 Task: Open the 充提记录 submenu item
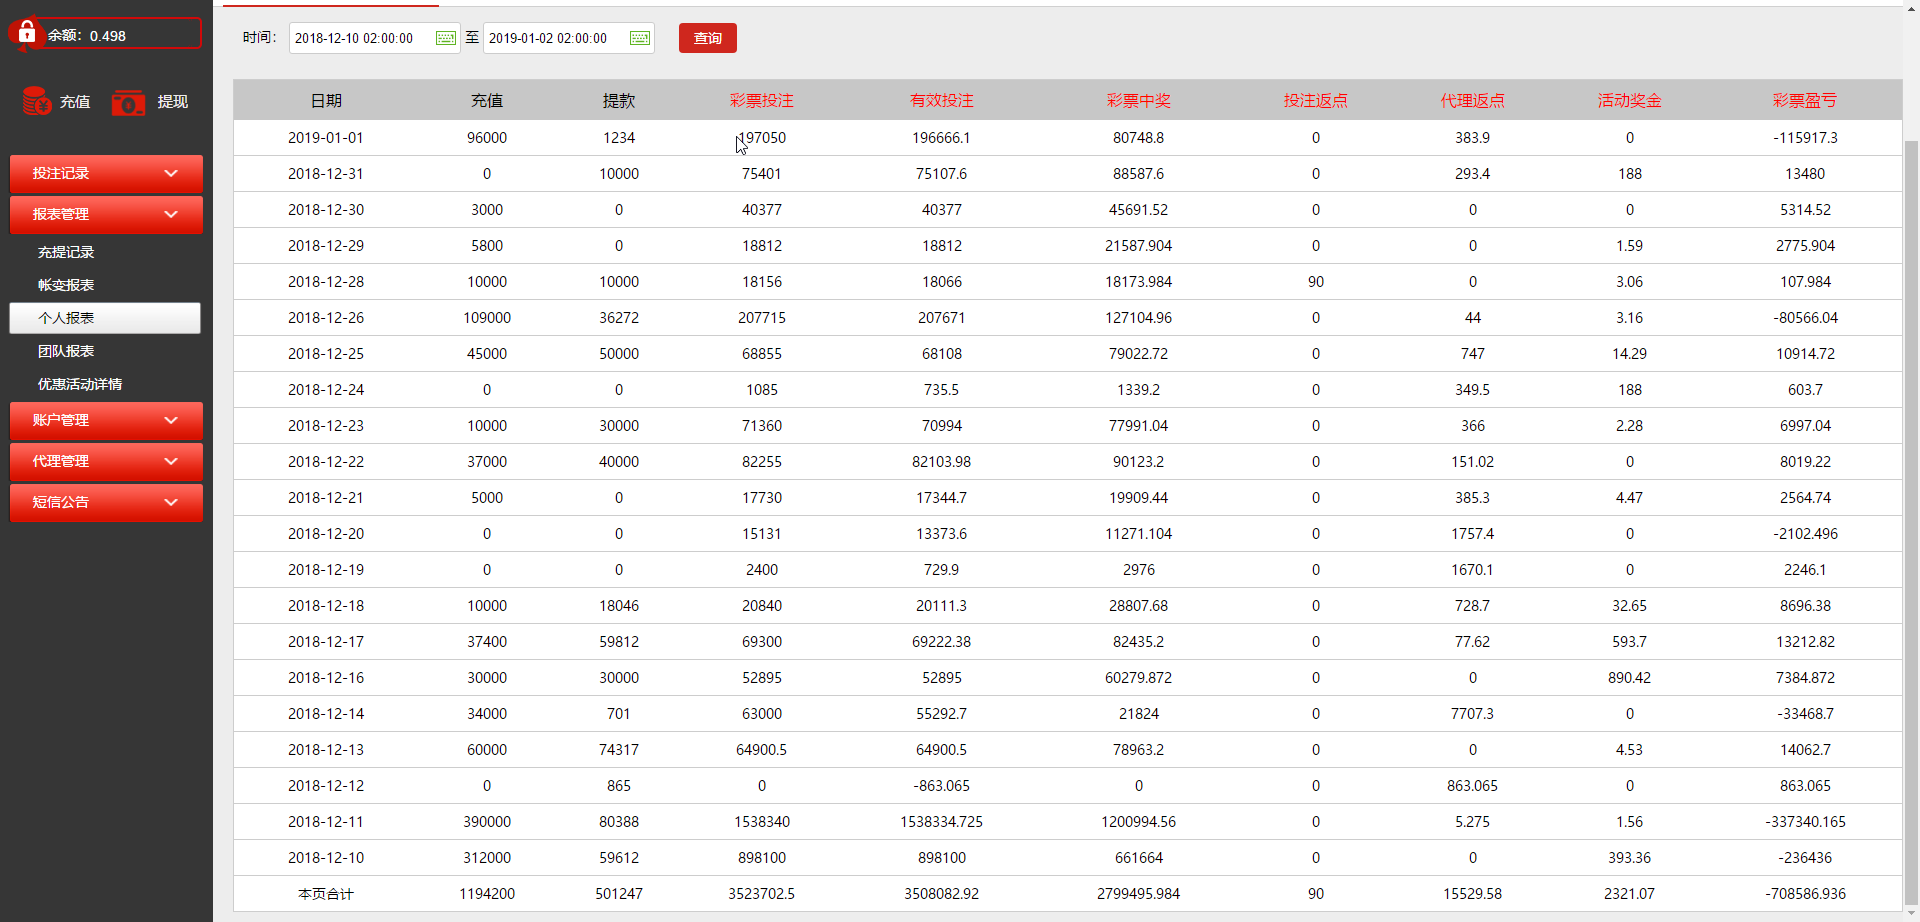(66, 252)
